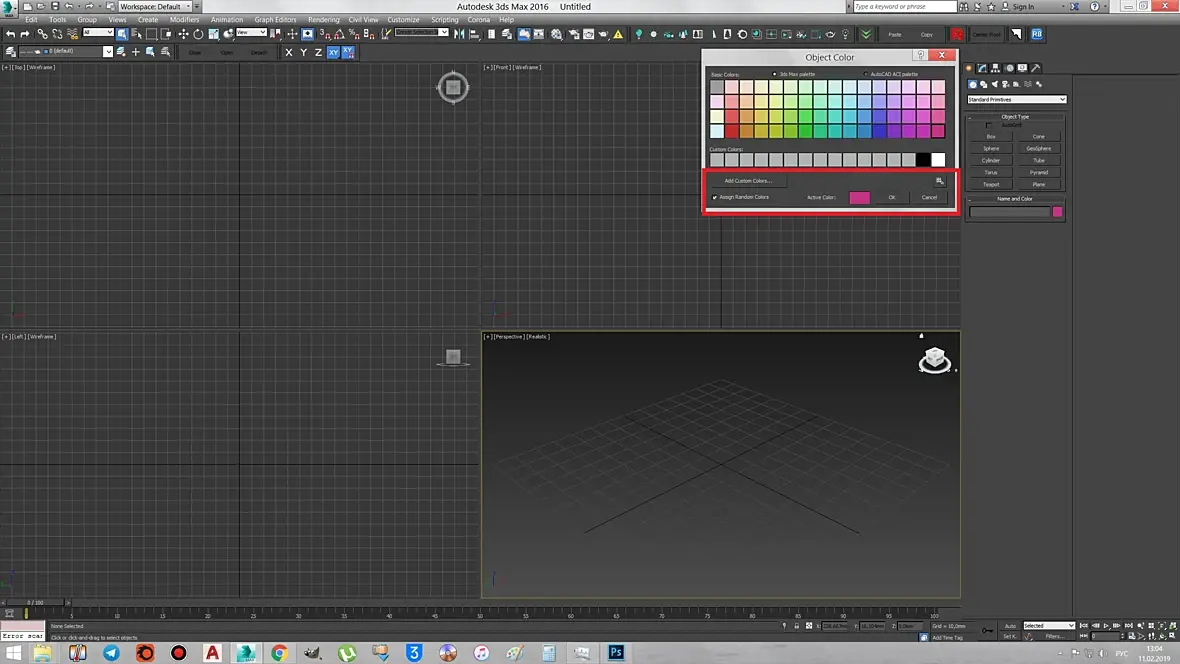Restrict to the XY plane axis constraint
Viewport: 1180px width, 664px height.
click(x=334, y=52)
